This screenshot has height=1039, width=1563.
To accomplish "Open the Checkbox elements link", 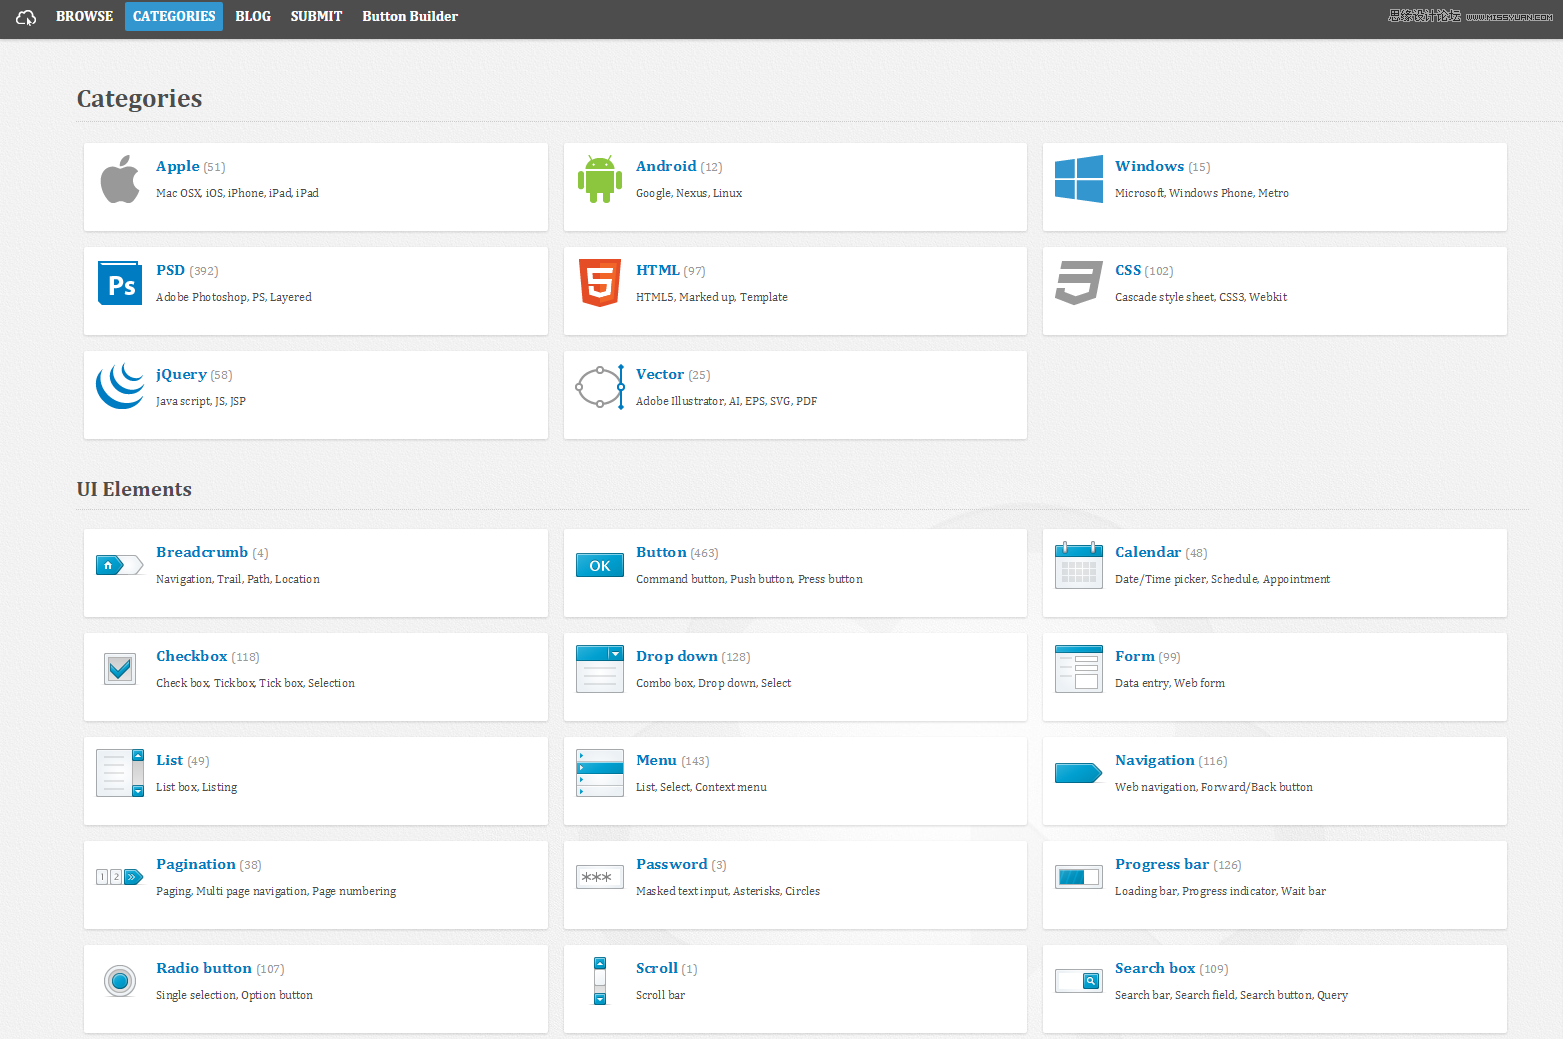I will tap(192, 657).
